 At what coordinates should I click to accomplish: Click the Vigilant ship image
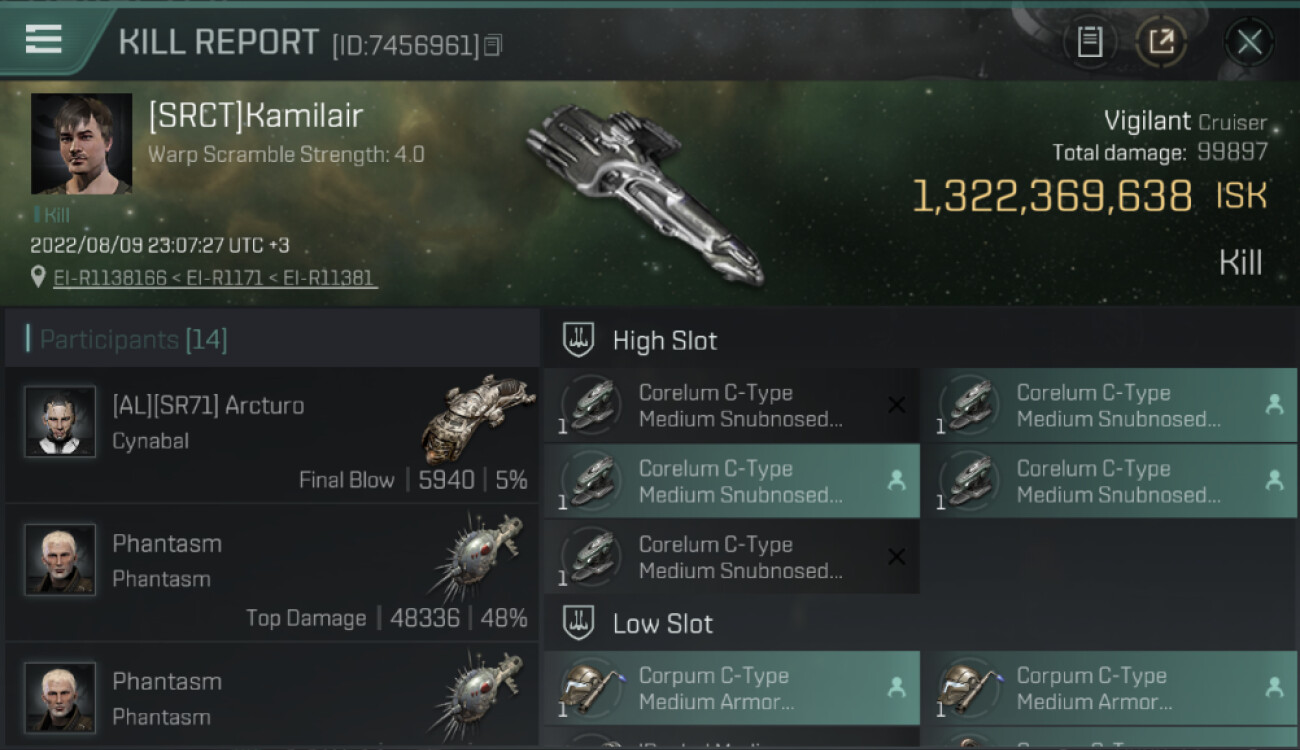tap(645, 192)
